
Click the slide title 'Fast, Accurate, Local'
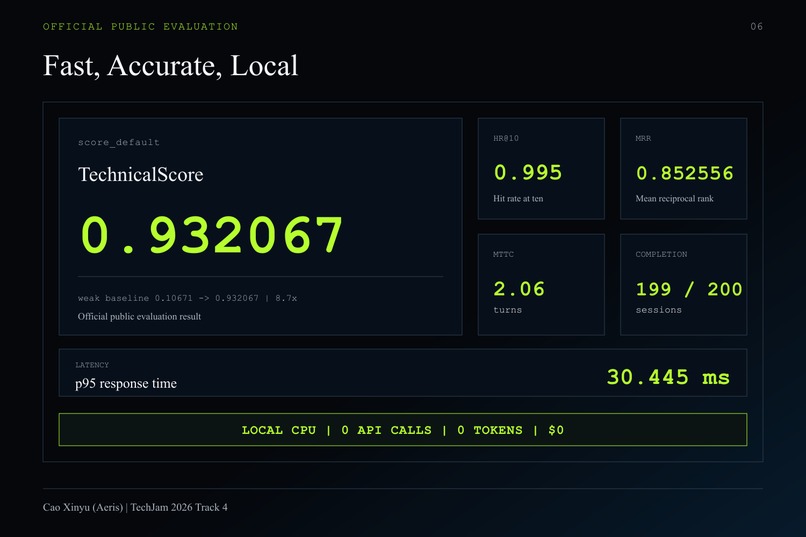[x=170, y=66]
